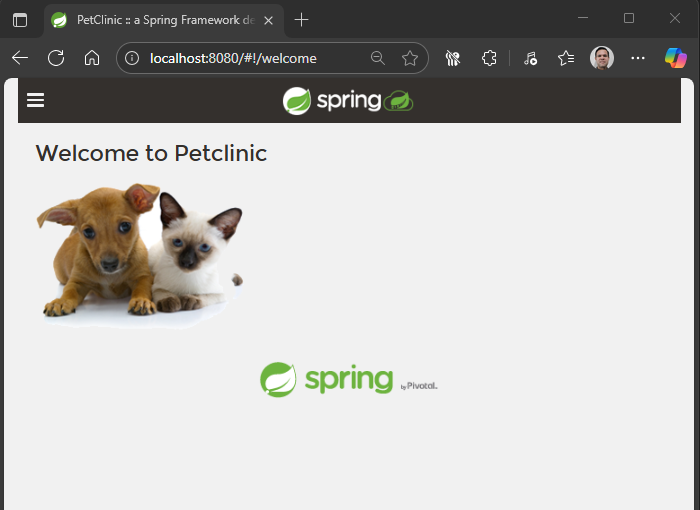Click the Welcome to Petclinic heading
Viewport: 700px width, 510px height.
point(151,153)
